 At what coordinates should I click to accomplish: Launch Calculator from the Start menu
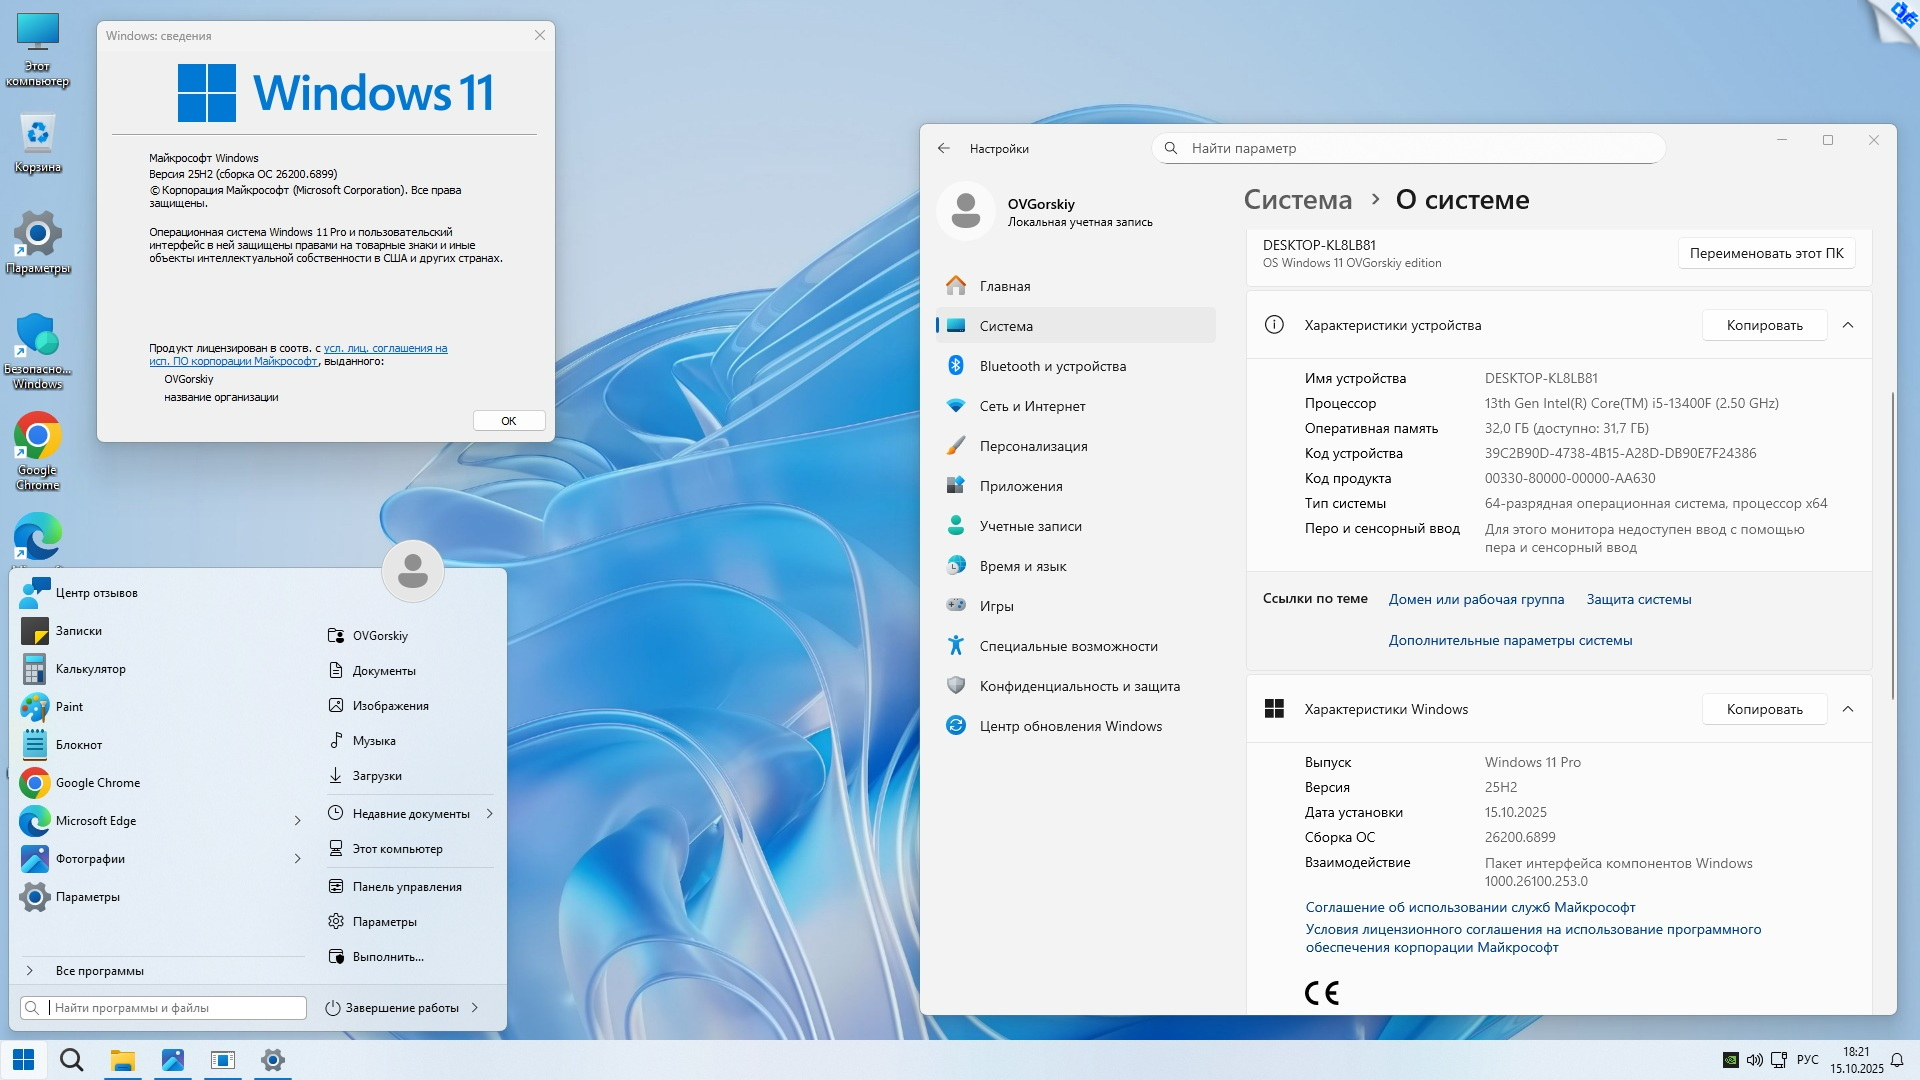pos(90,669)
